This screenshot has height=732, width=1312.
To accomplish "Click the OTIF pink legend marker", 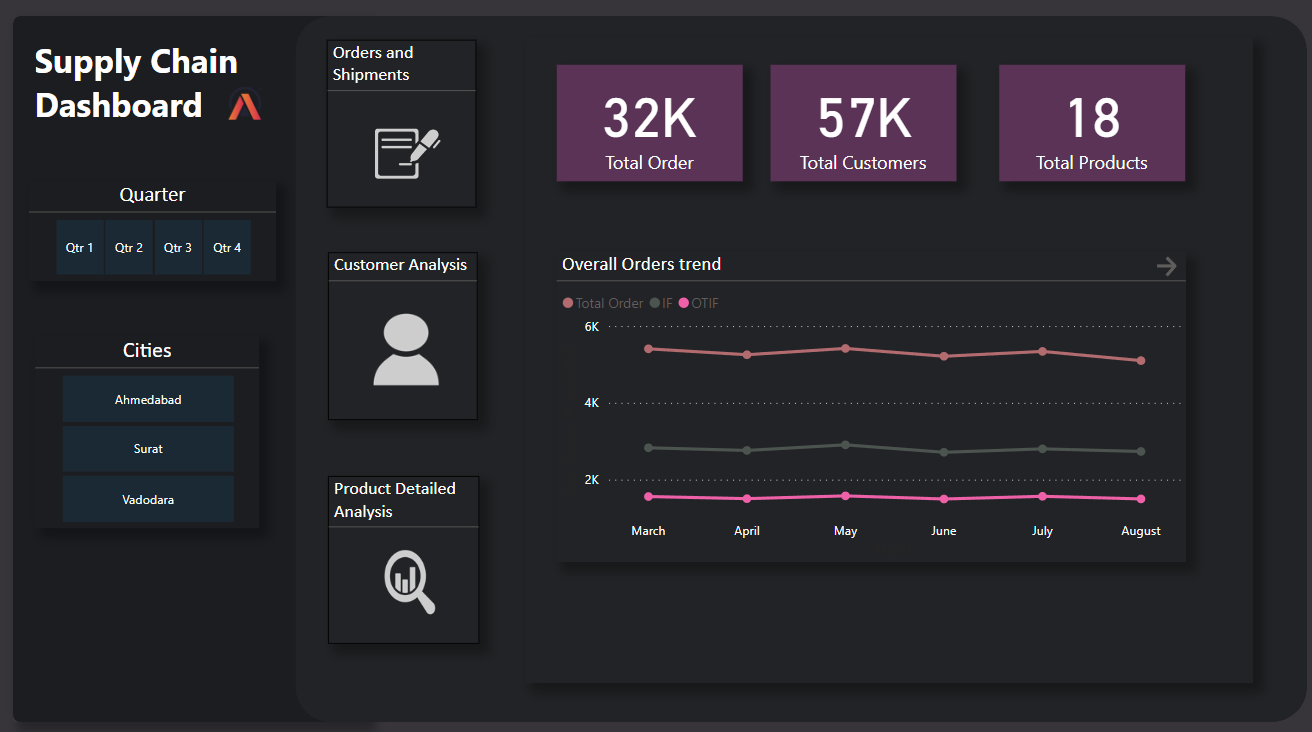I will click(684, 303).
